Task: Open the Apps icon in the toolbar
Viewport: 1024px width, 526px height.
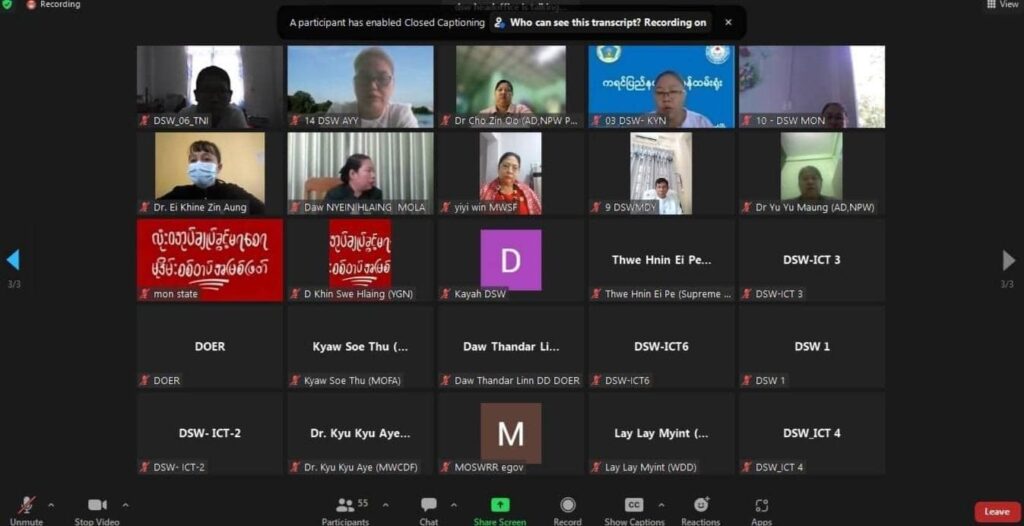Action: coord(761,505)
